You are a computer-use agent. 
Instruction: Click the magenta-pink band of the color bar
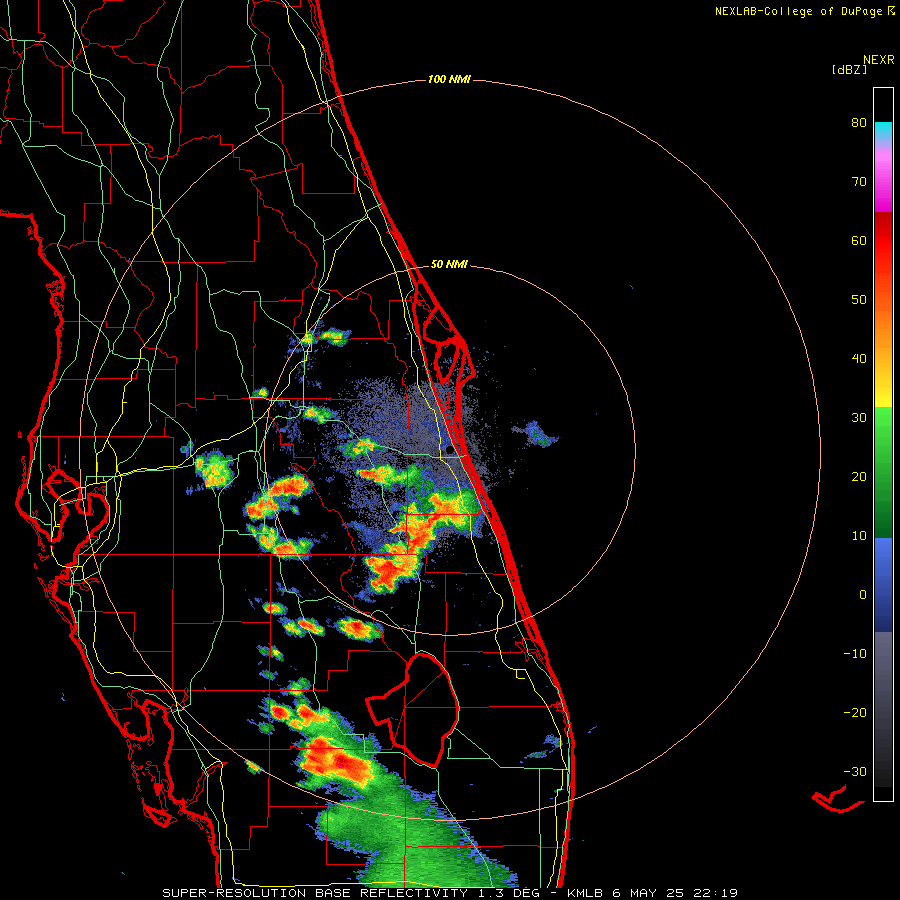[883, 181]
